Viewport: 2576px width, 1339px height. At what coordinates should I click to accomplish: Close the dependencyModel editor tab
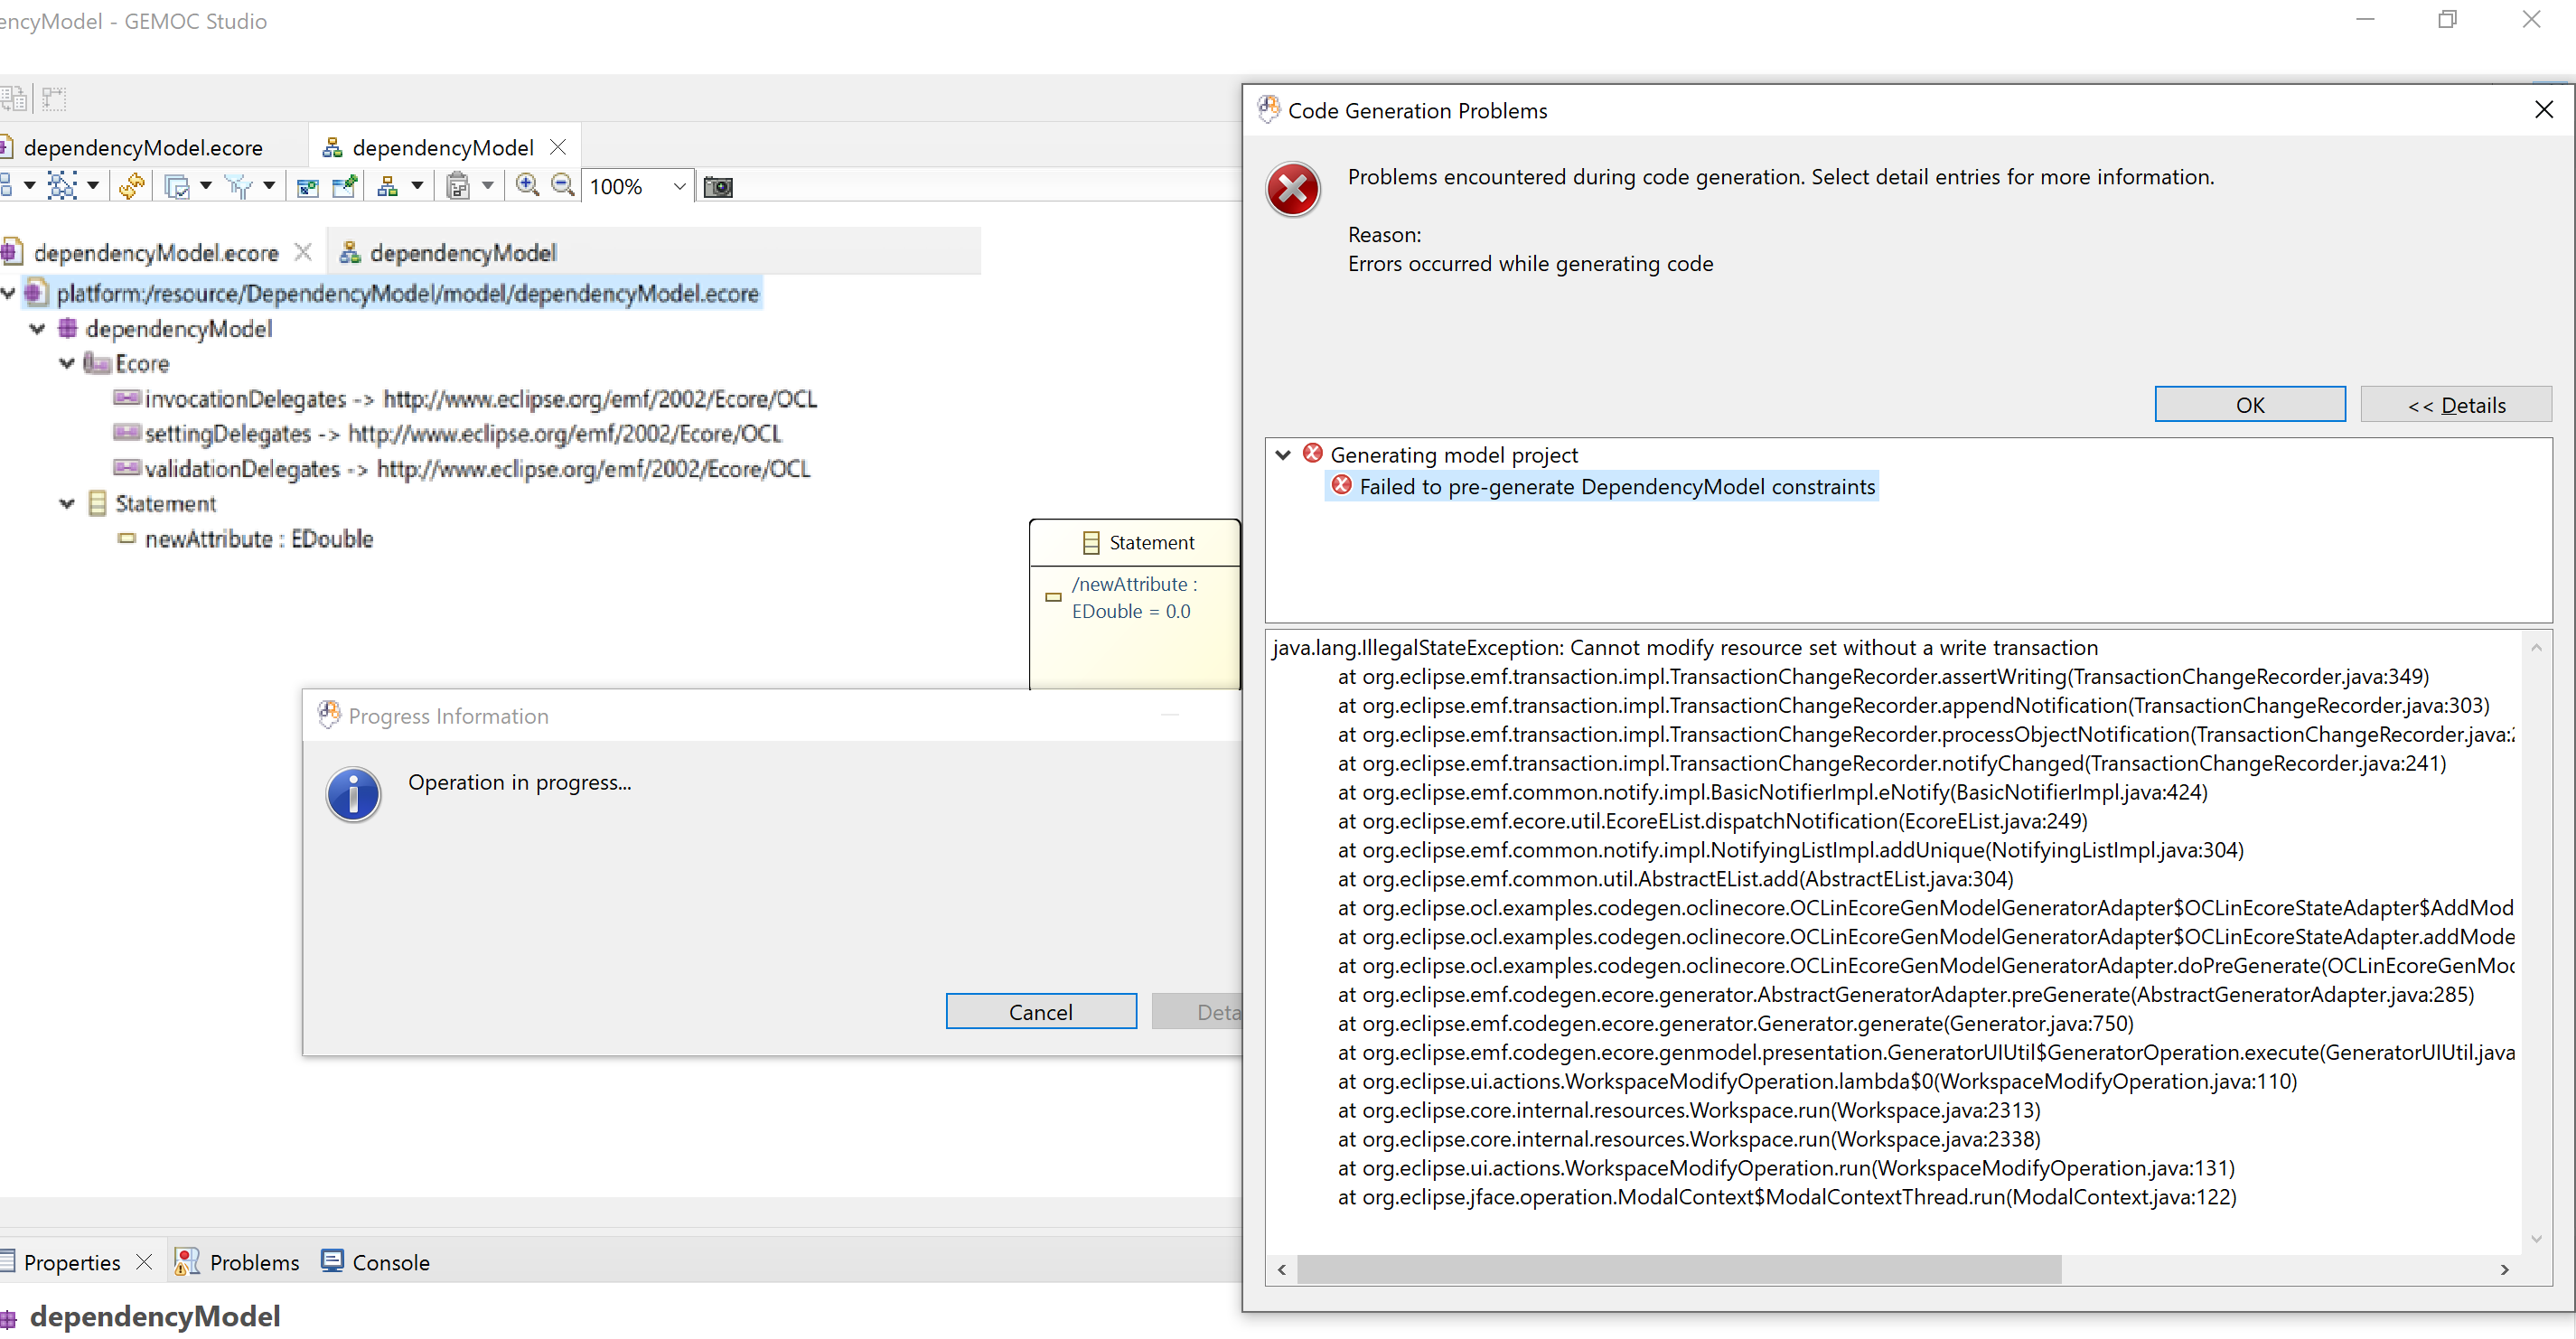(x=558, y=147)
